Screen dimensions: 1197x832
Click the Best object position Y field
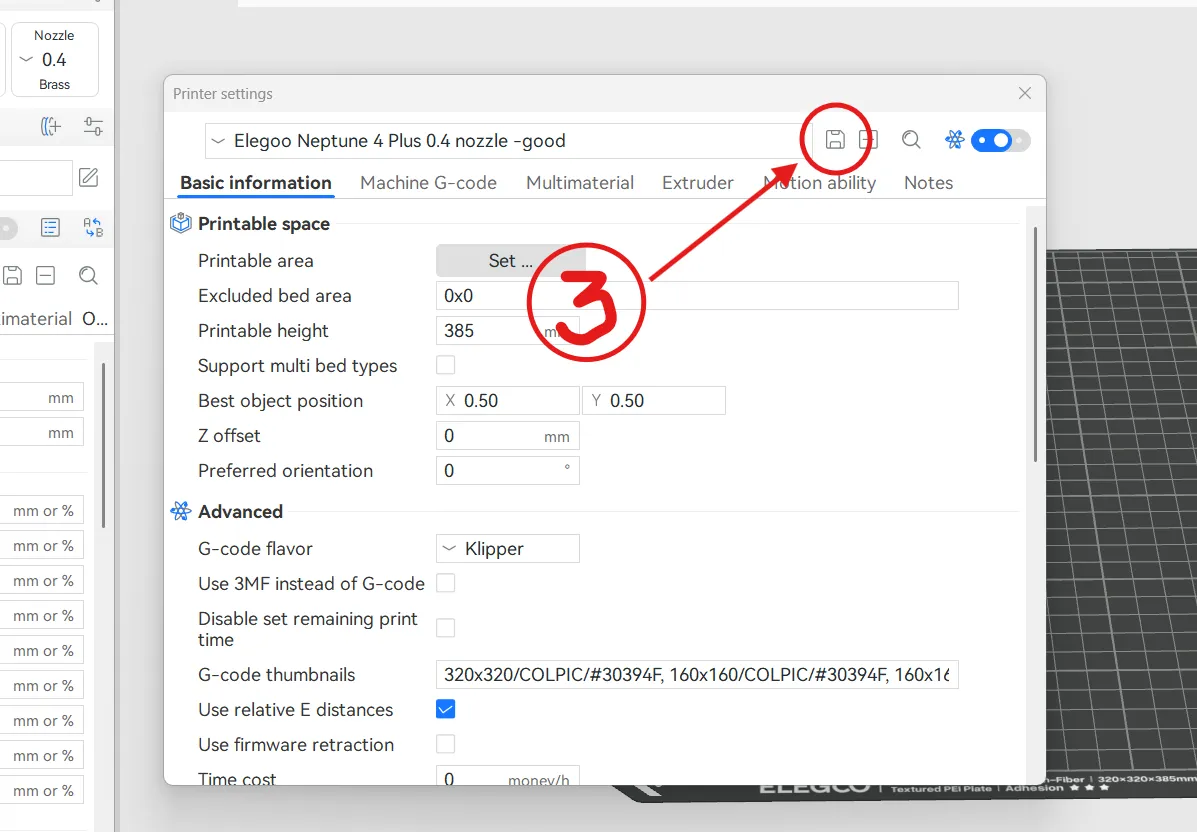click(653, 401)
